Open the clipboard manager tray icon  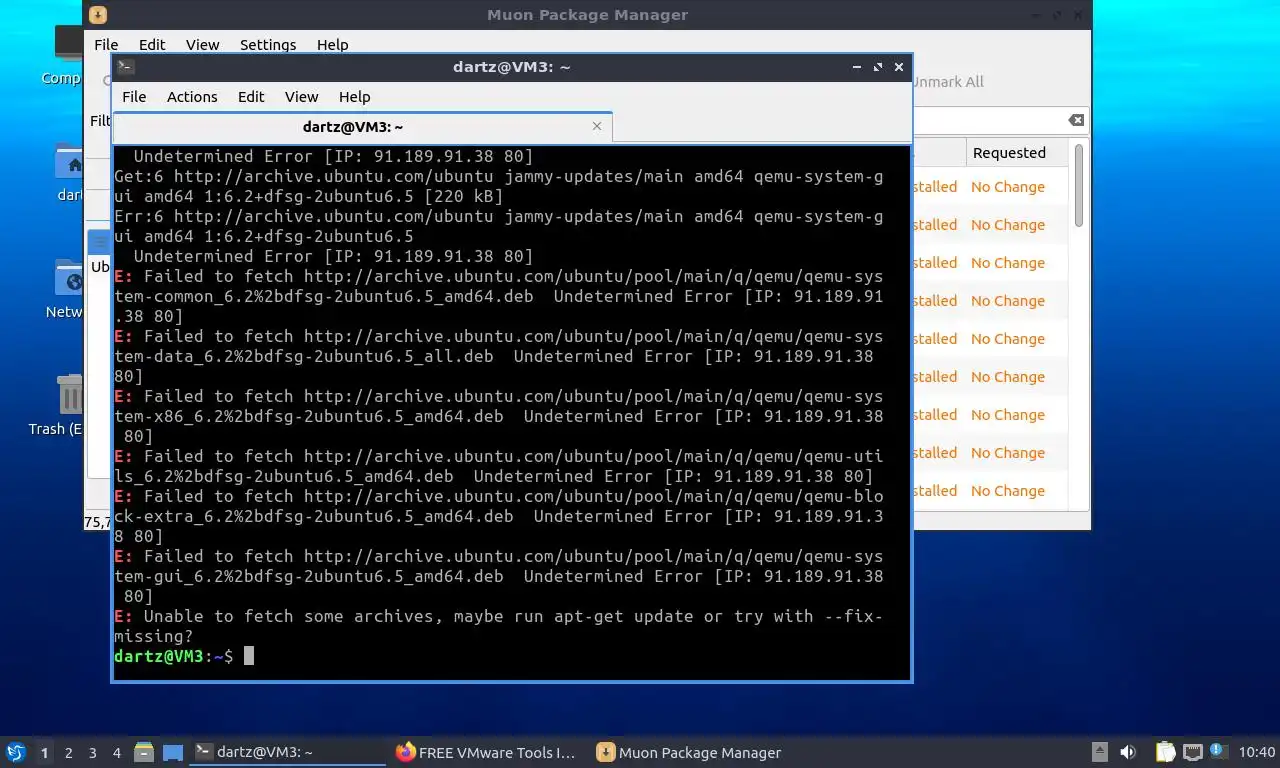point(1165,752)
